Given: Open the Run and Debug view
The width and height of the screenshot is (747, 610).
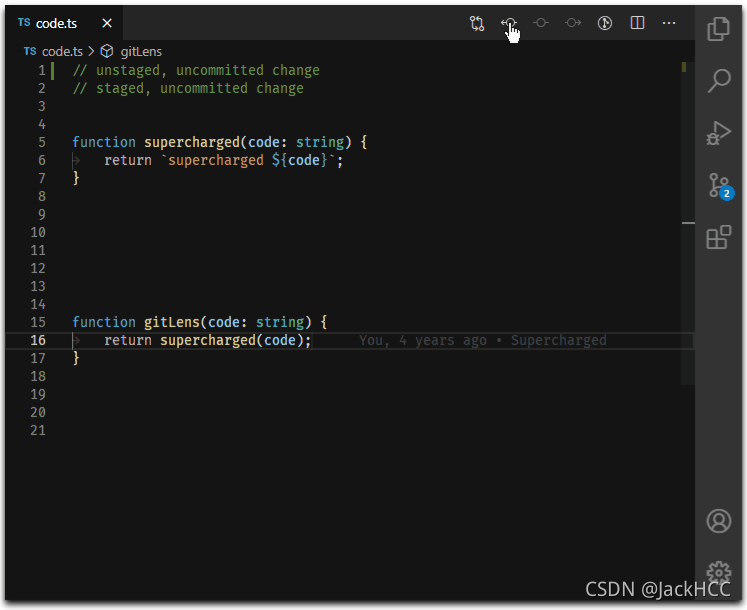Looking at the screenshot, I should pos(718,133).
